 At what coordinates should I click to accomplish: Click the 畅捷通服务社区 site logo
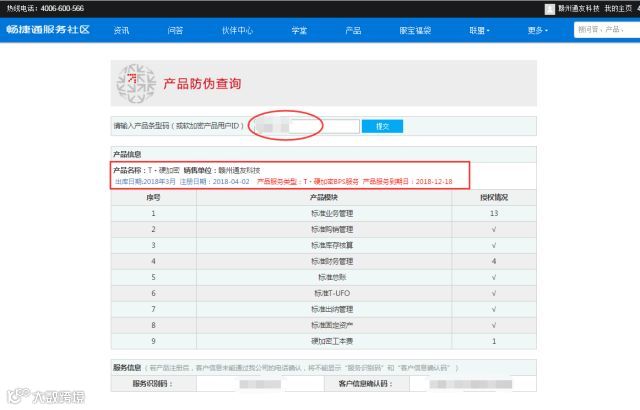pyautogui.click(x=48, y=30)
